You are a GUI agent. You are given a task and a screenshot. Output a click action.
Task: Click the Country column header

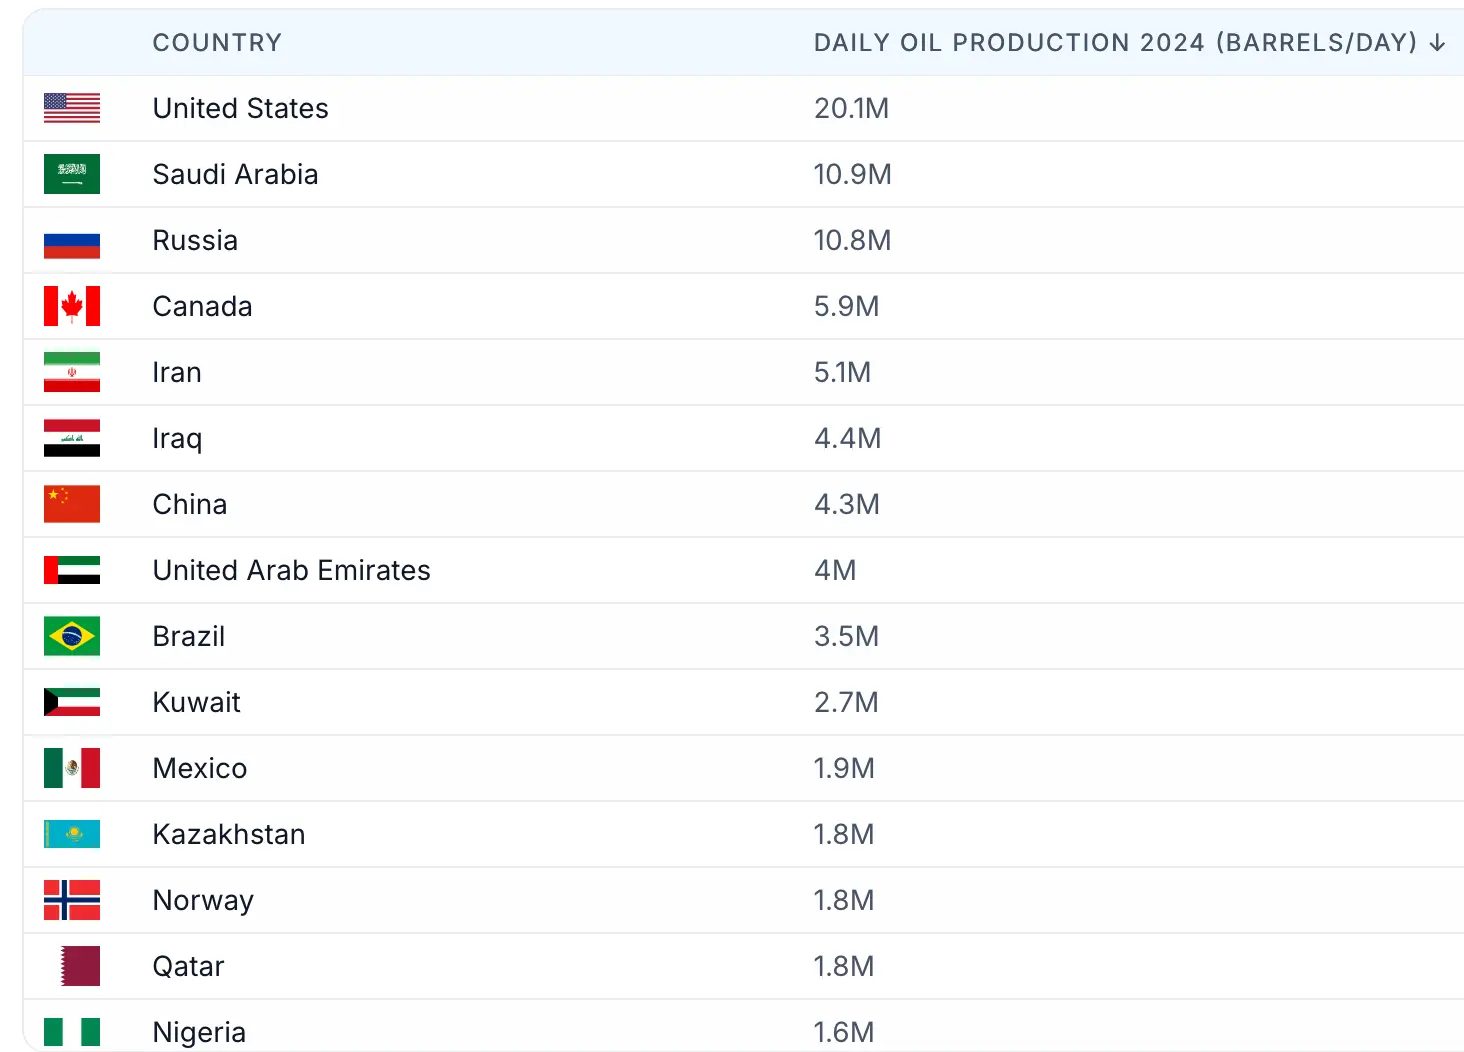[x=217, y=43]
